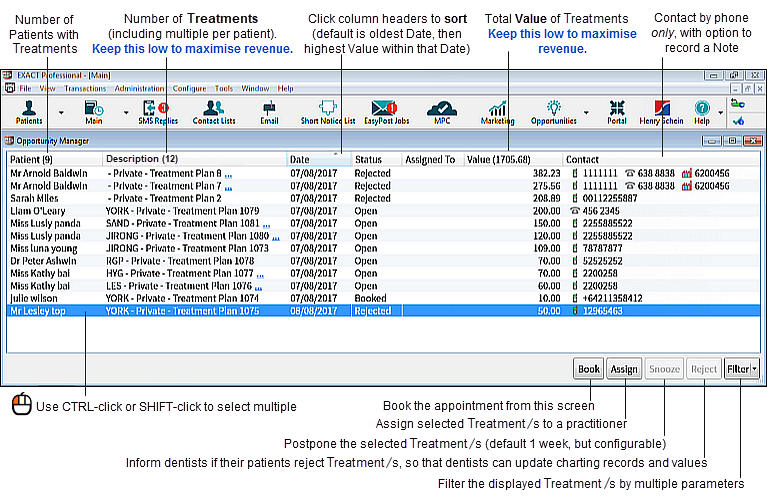Click fax icon beside 6200456 in Treatment Plan 8 row

tap(687, 173)
